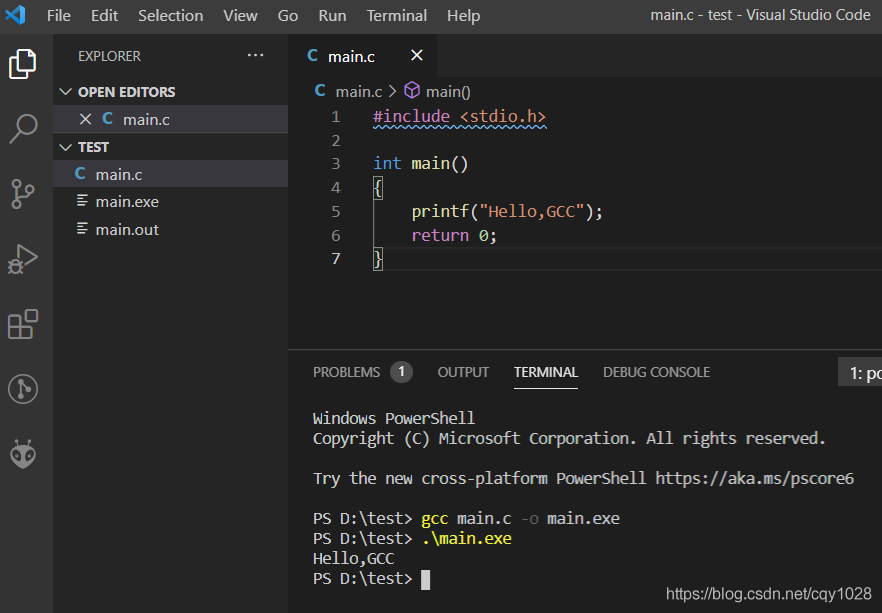
Task: Open the Search view in activity bar
Action: click(22, 129)
